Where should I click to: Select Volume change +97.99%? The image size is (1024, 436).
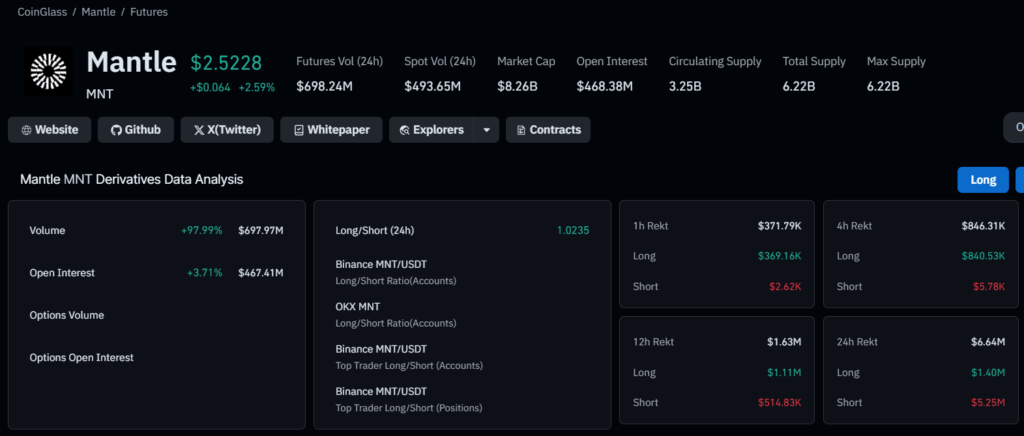pos(202,230)
